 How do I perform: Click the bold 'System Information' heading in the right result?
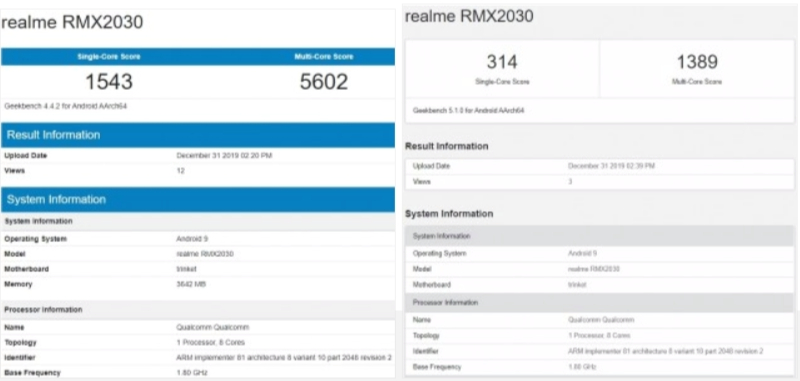(449, 214)
